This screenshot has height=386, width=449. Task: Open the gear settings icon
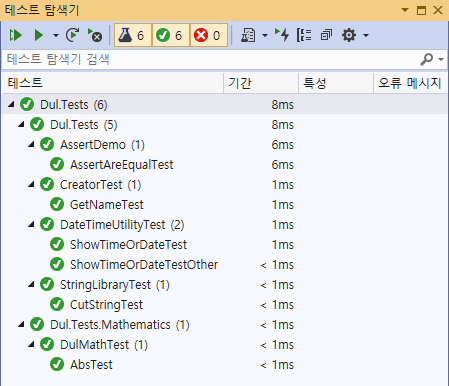[x=349, y=35]
